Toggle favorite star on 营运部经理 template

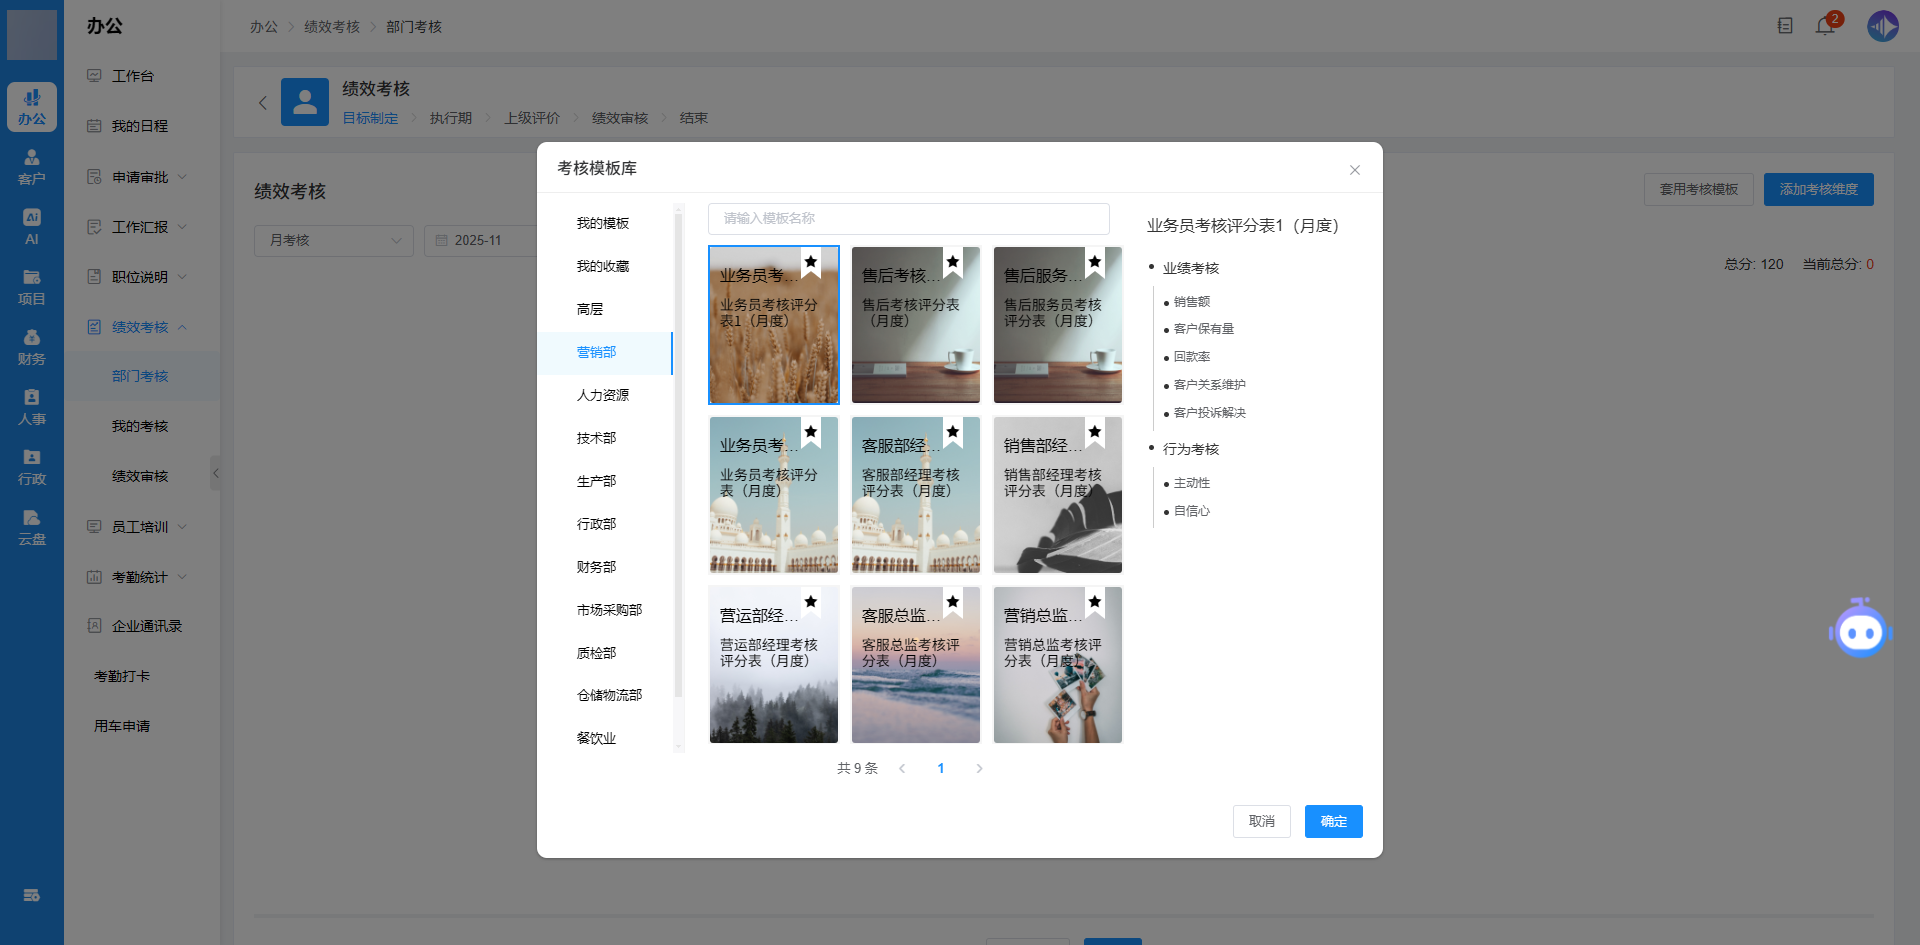pyautogui.click(x=811, y=602)
